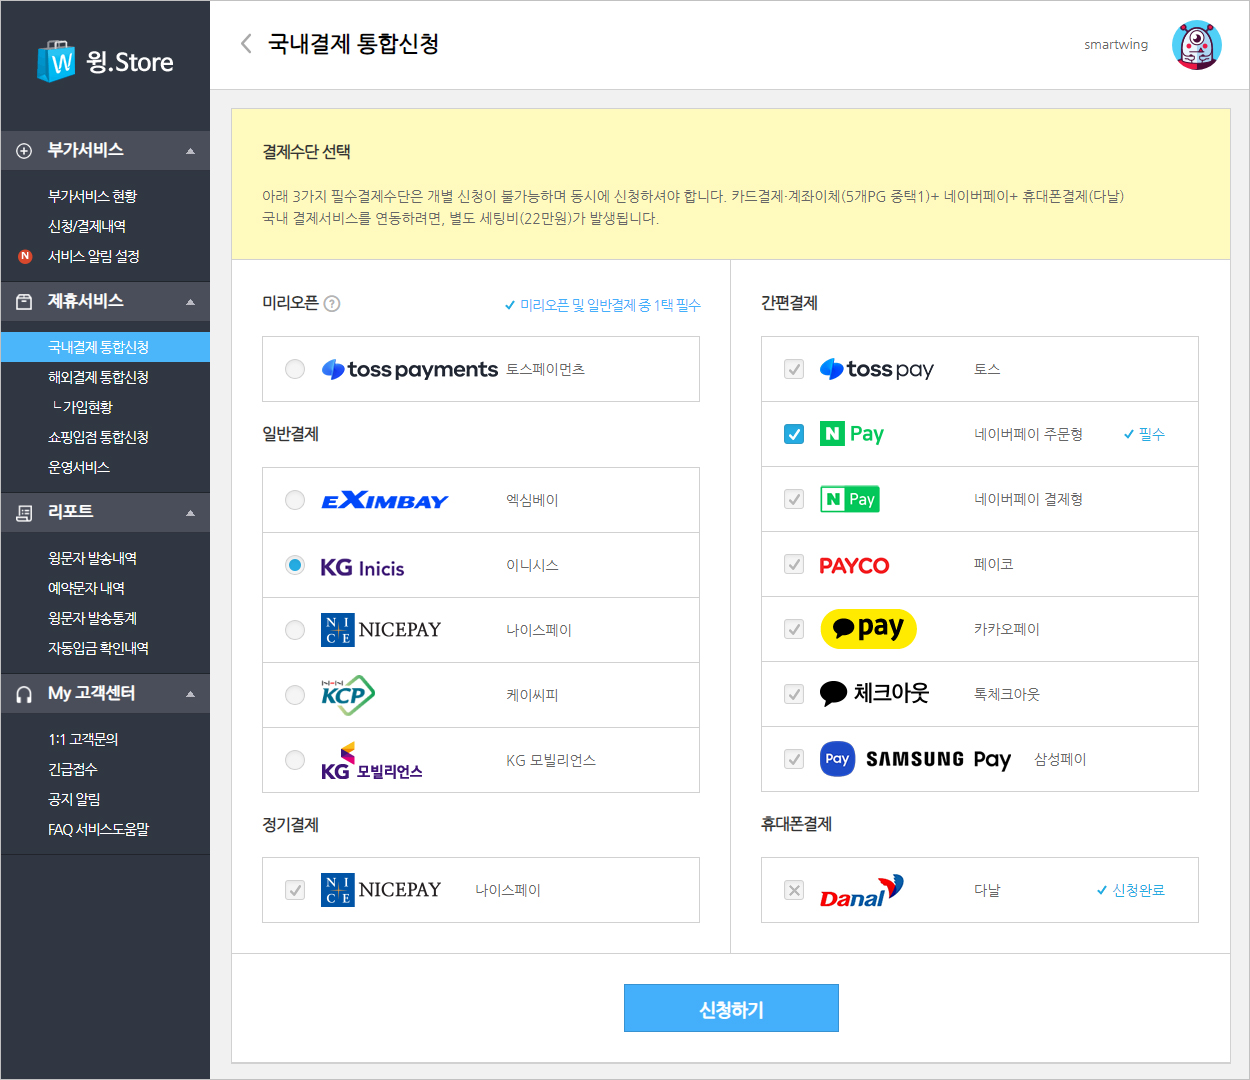Select the 엑심베이 radio button

(x=295, y=500)
